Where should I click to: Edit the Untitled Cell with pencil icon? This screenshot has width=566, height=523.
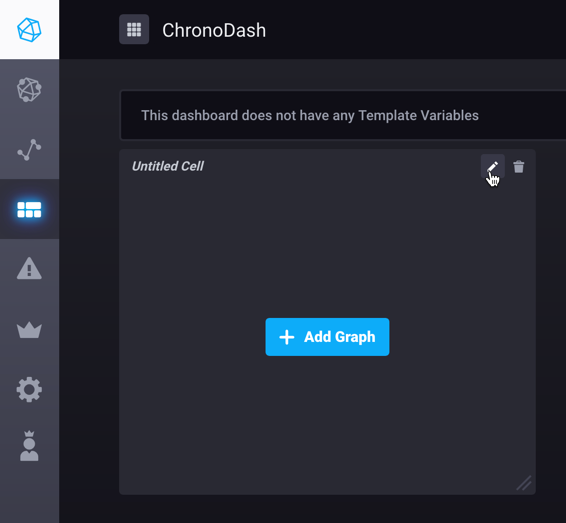tap(493, 166)
